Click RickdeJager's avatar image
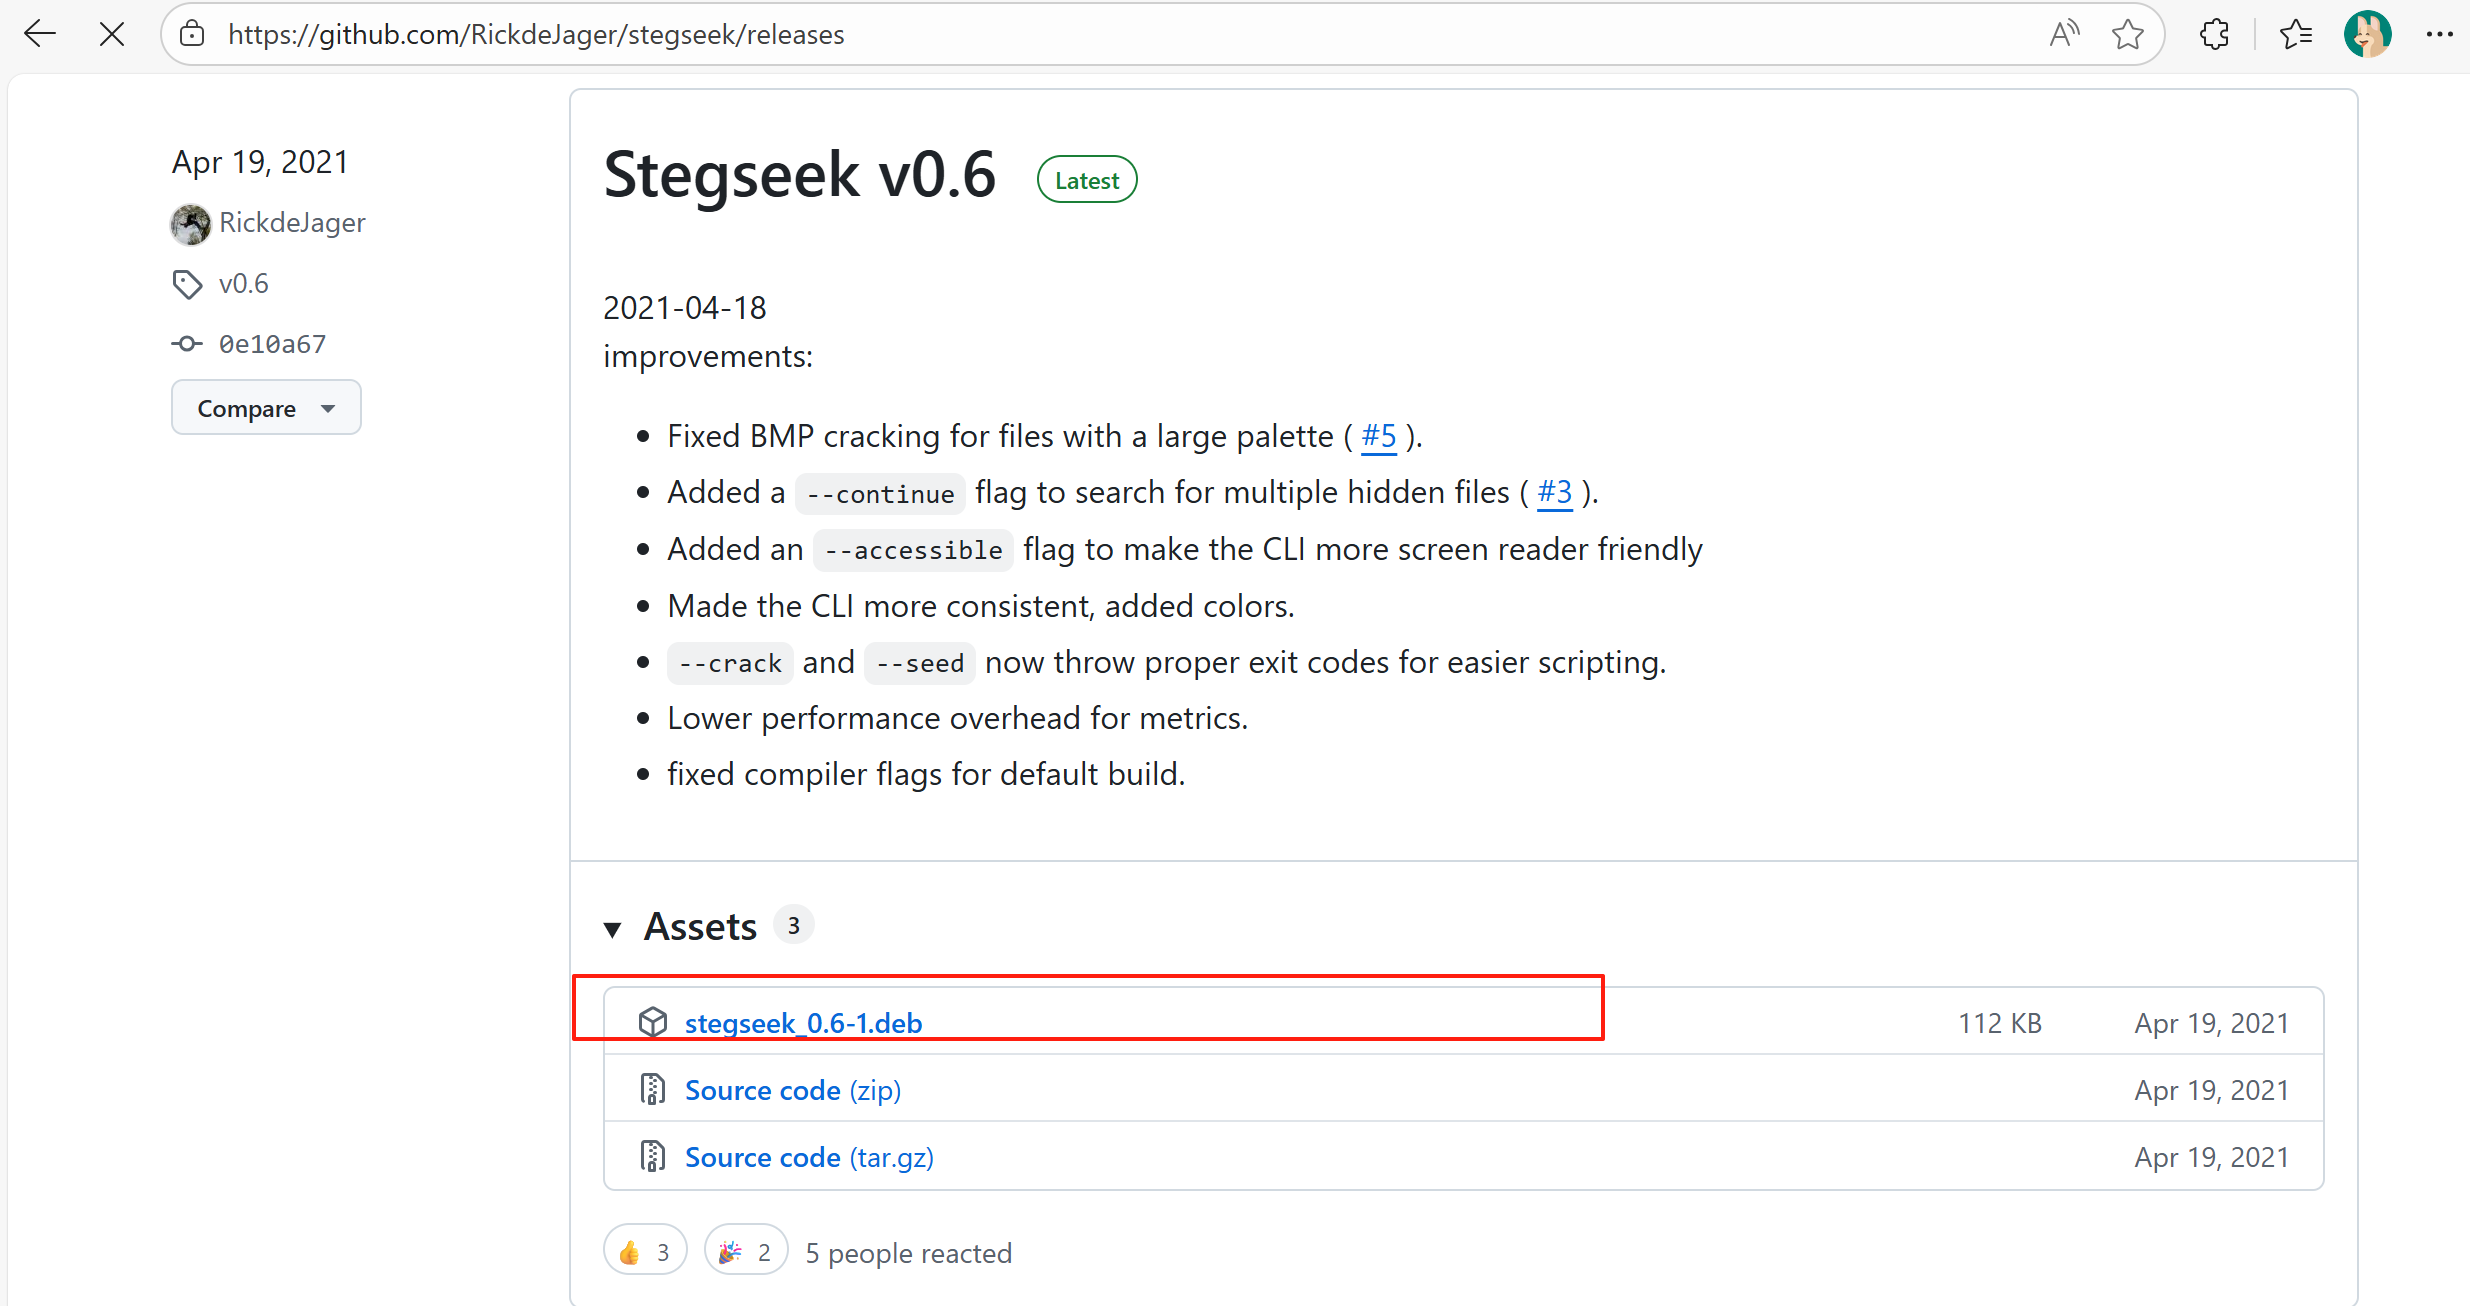2470x1306 pixels. tap(190, 223)
